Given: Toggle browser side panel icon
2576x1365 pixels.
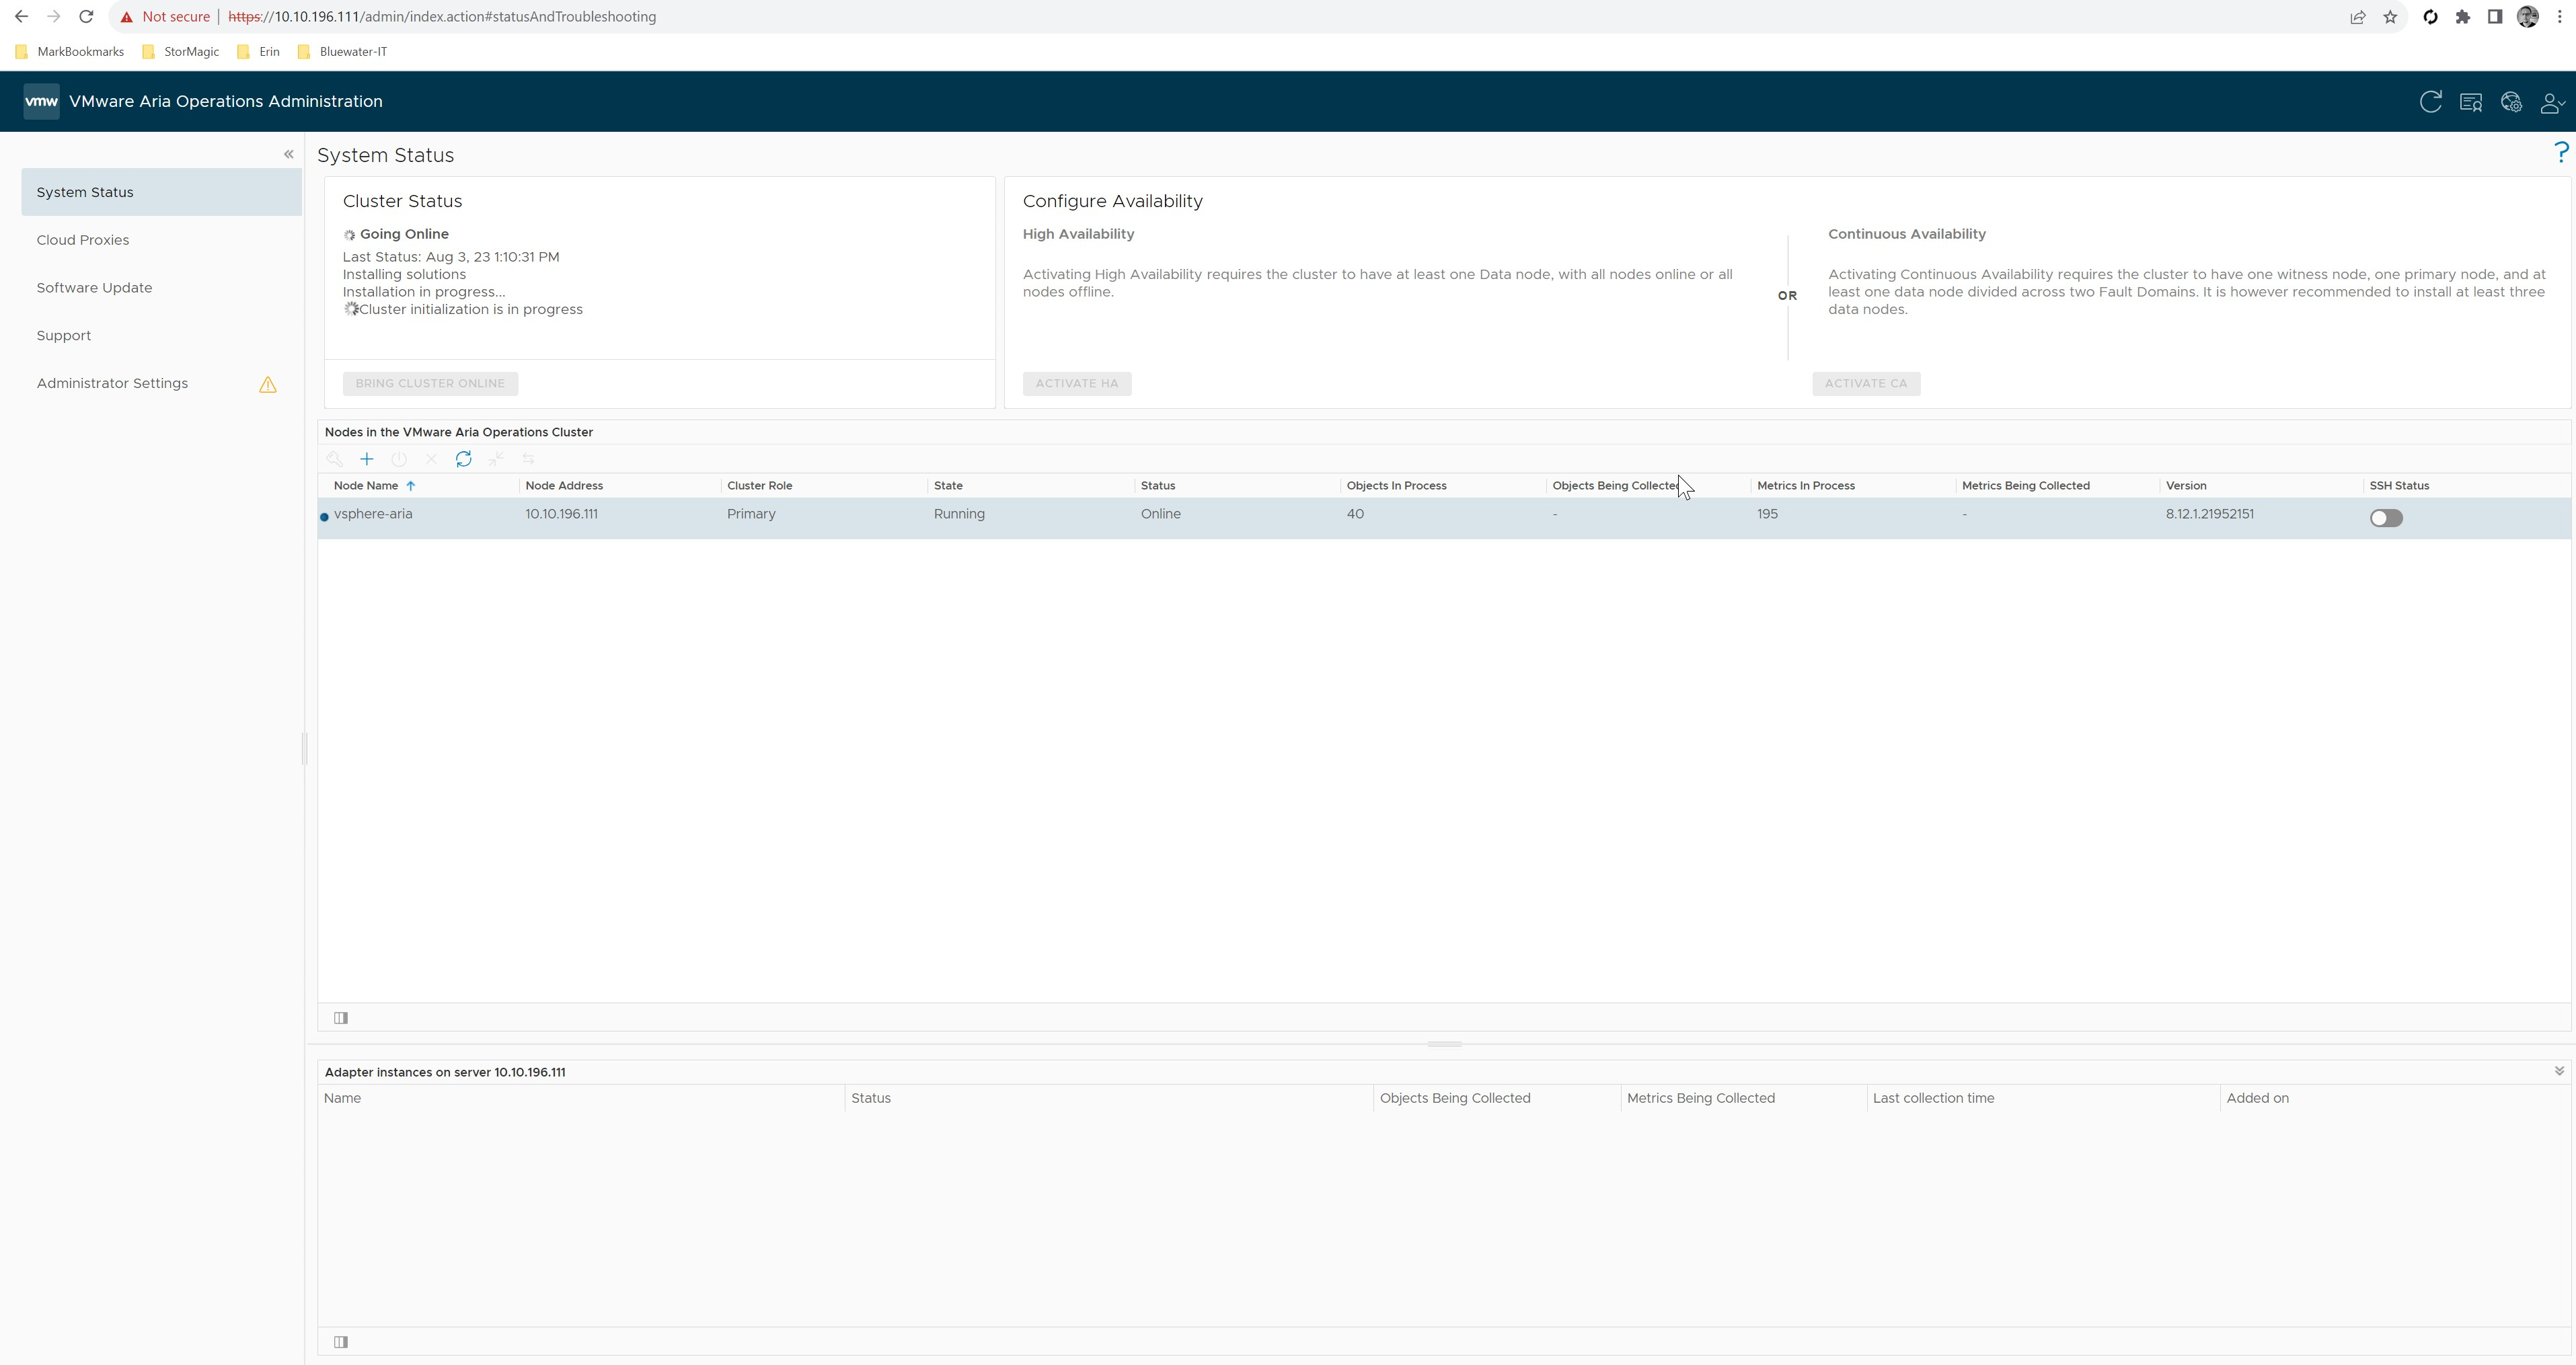Looking at the screenshot, I should (2495, 17).
